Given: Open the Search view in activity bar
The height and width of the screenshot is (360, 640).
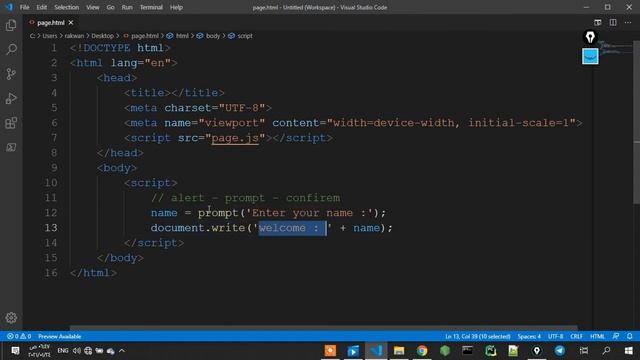Looking at the screenshot, I should coord(11,49).
